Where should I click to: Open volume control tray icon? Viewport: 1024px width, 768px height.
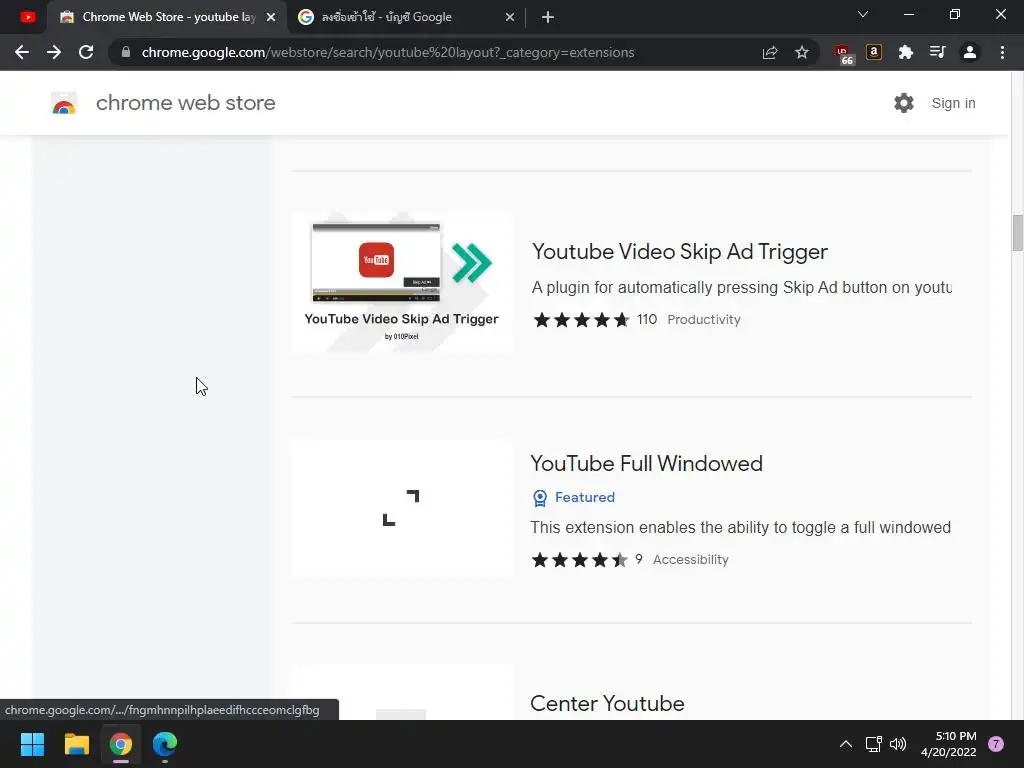(898, 744)
